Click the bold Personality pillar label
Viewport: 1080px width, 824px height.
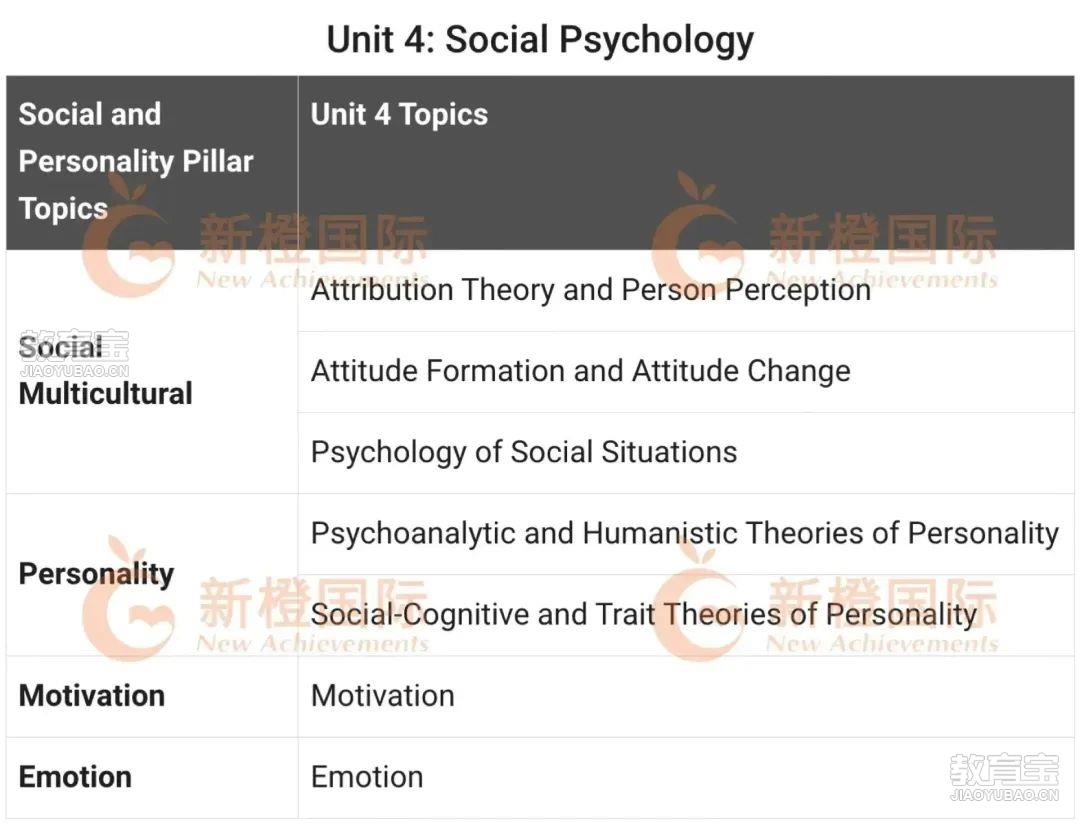(x=96, y=575)
